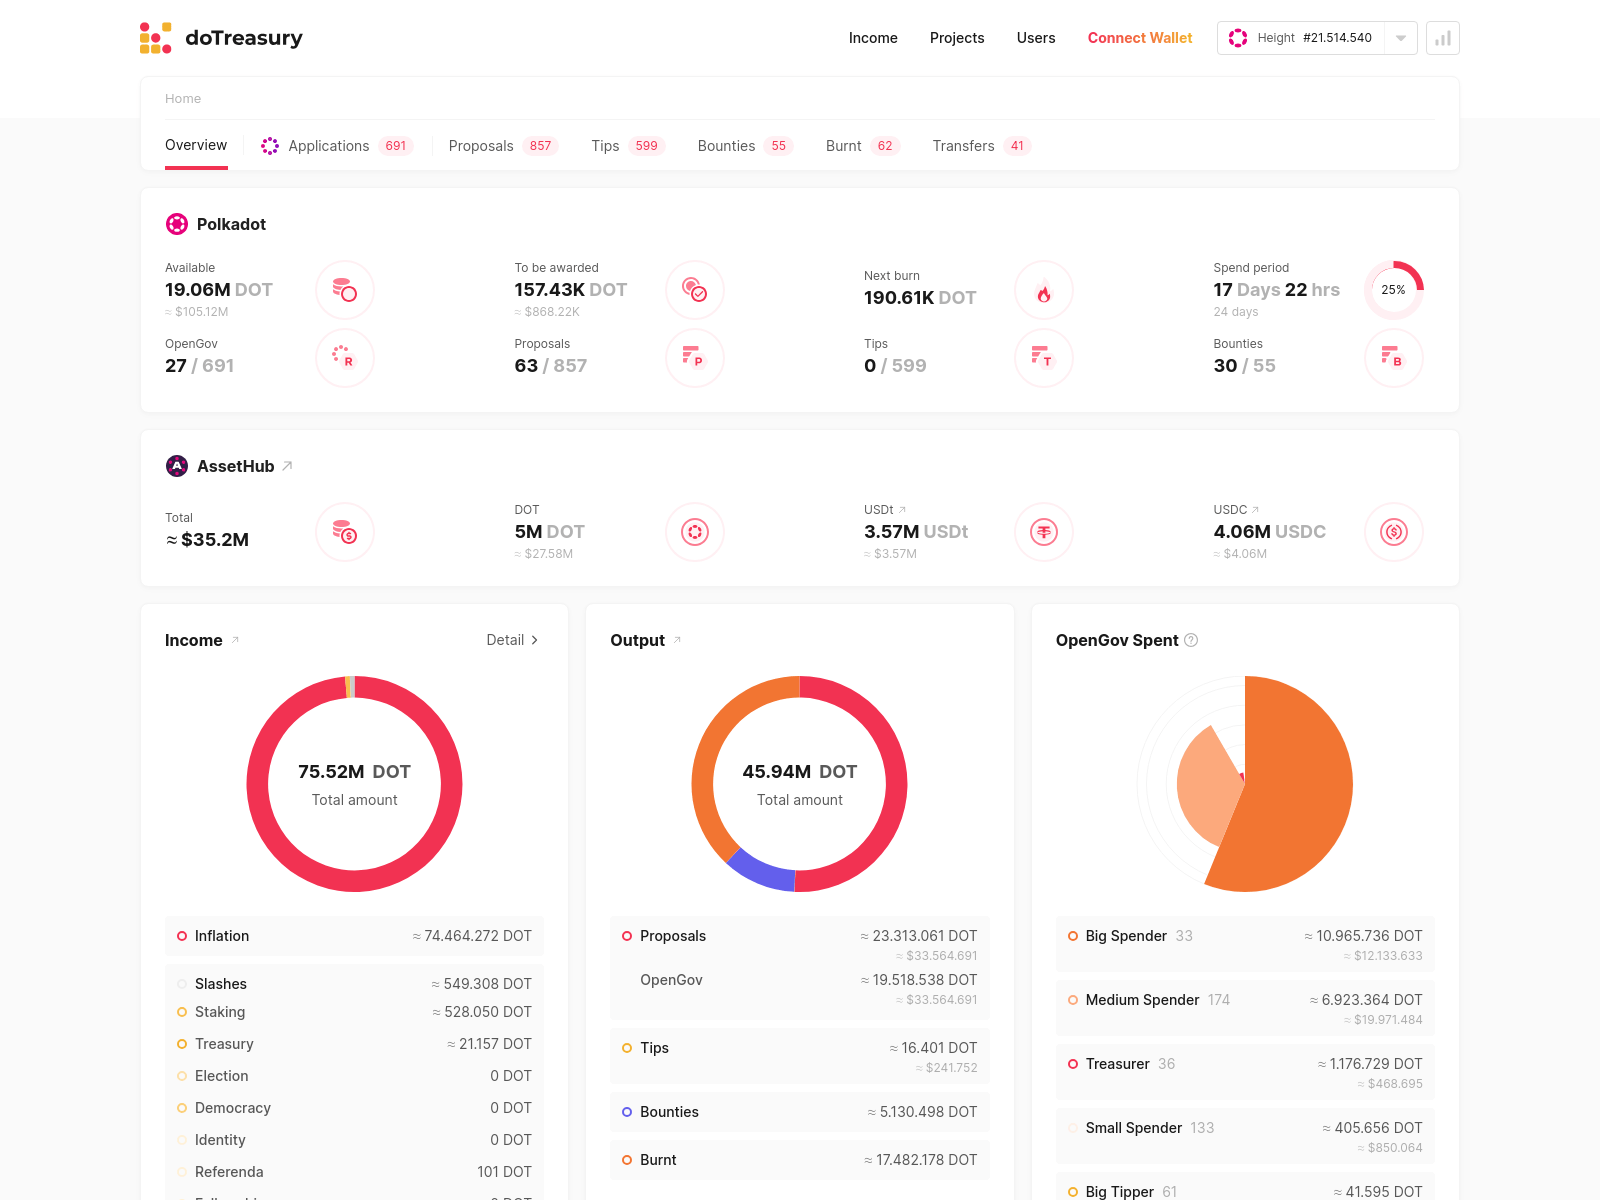Switch to the Tips tab
This screenshot has height=1200, width=1600.
tap(628, 146)
